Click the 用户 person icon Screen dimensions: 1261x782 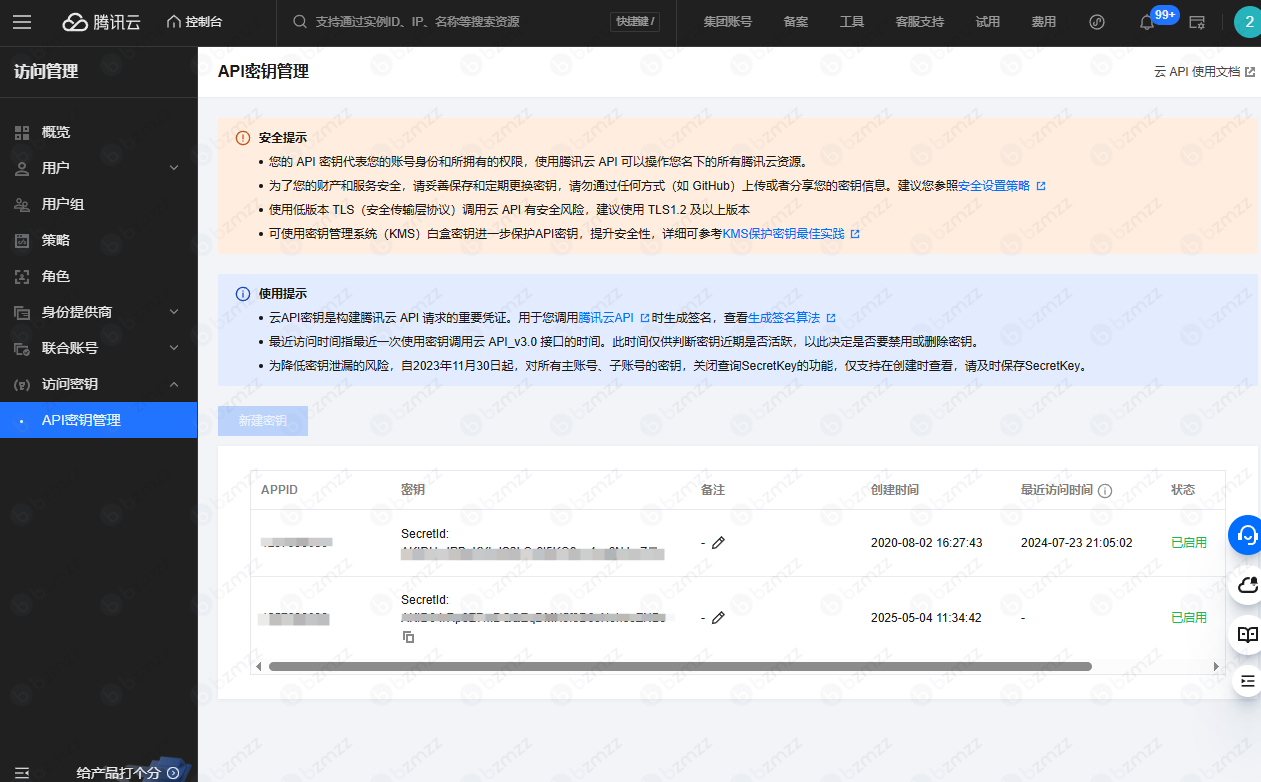coord(21,168)
